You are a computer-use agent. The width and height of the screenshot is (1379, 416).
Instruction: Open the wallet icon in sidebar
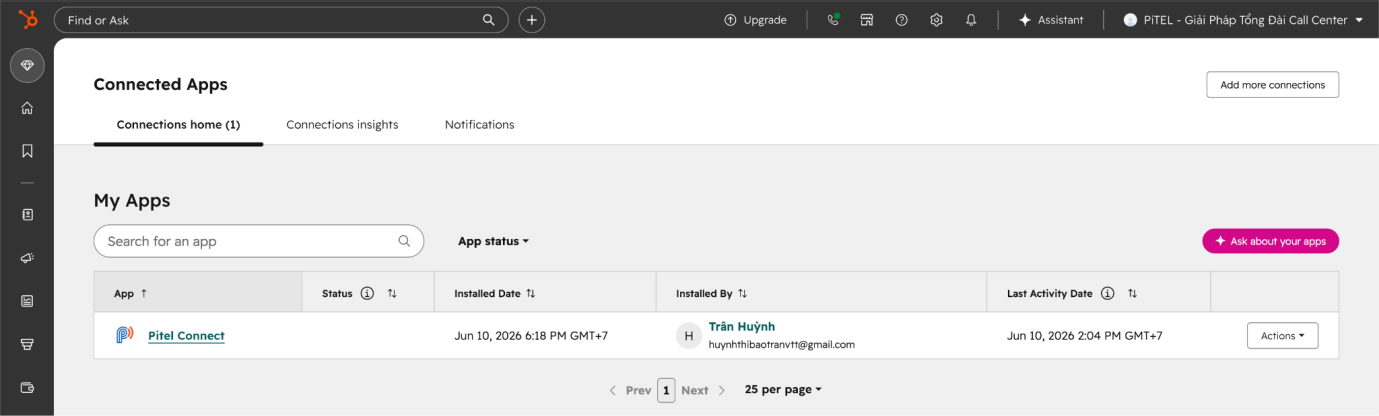pos(27,387)
